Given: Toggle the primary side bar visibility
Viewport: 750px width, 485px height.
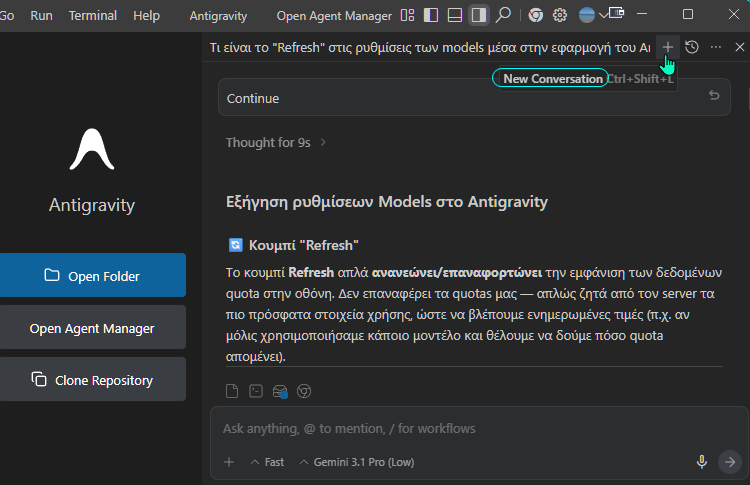Looking at the screenshot, I should [x=431, y=15].
